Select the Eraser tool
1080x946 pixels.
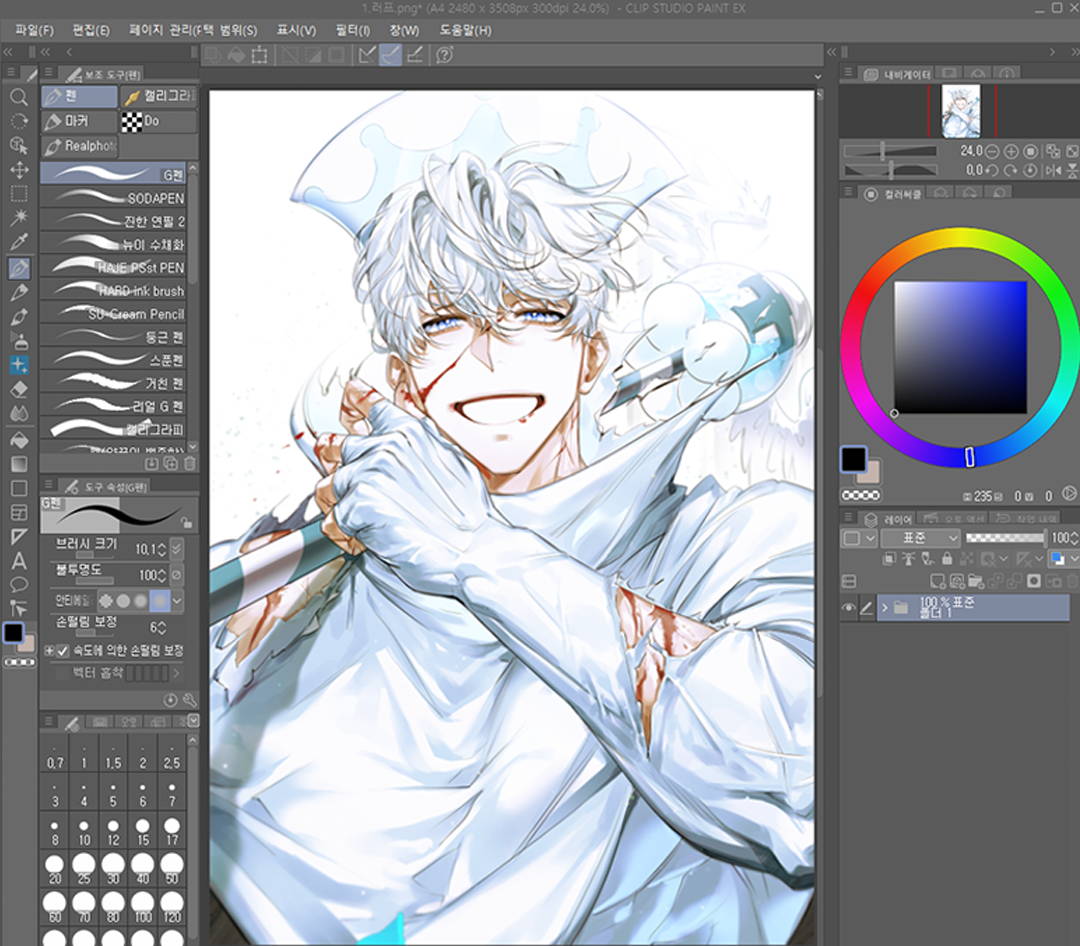19,389
